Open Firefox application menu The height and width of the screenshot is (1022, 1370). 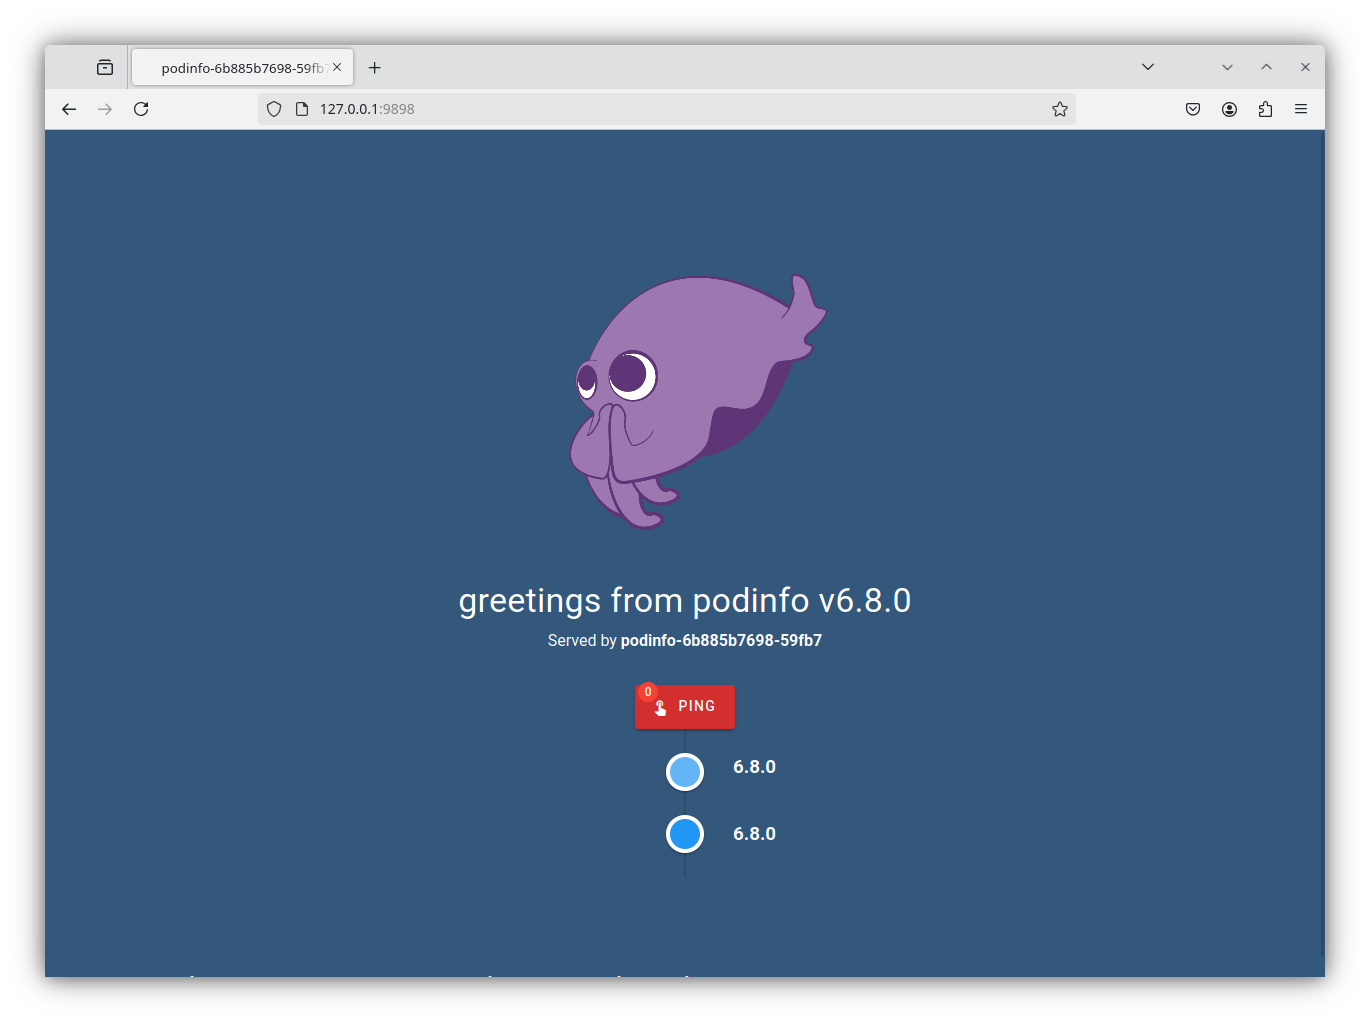1301,109
